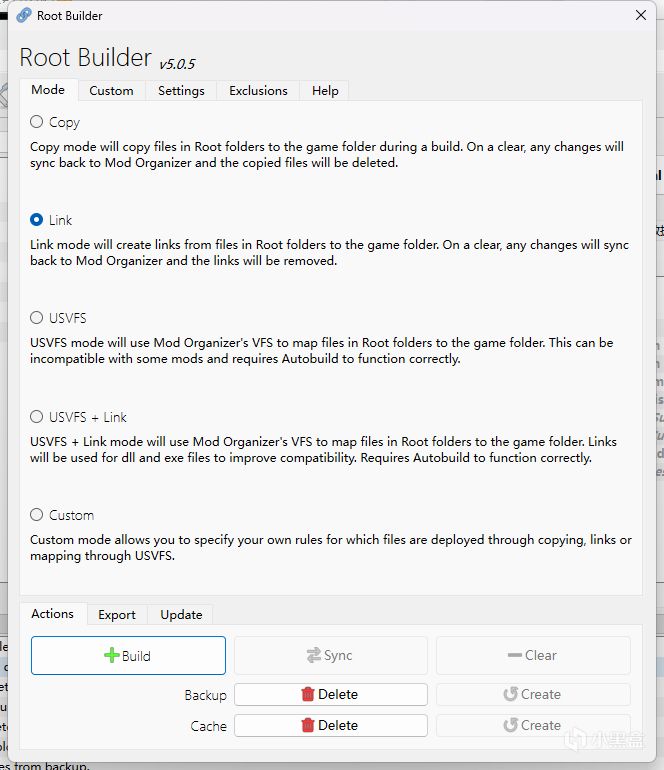This screenshot has height=770, width=664.
Task: Open the Help tab
Action: pyautogui.click(x=325, y=91)
